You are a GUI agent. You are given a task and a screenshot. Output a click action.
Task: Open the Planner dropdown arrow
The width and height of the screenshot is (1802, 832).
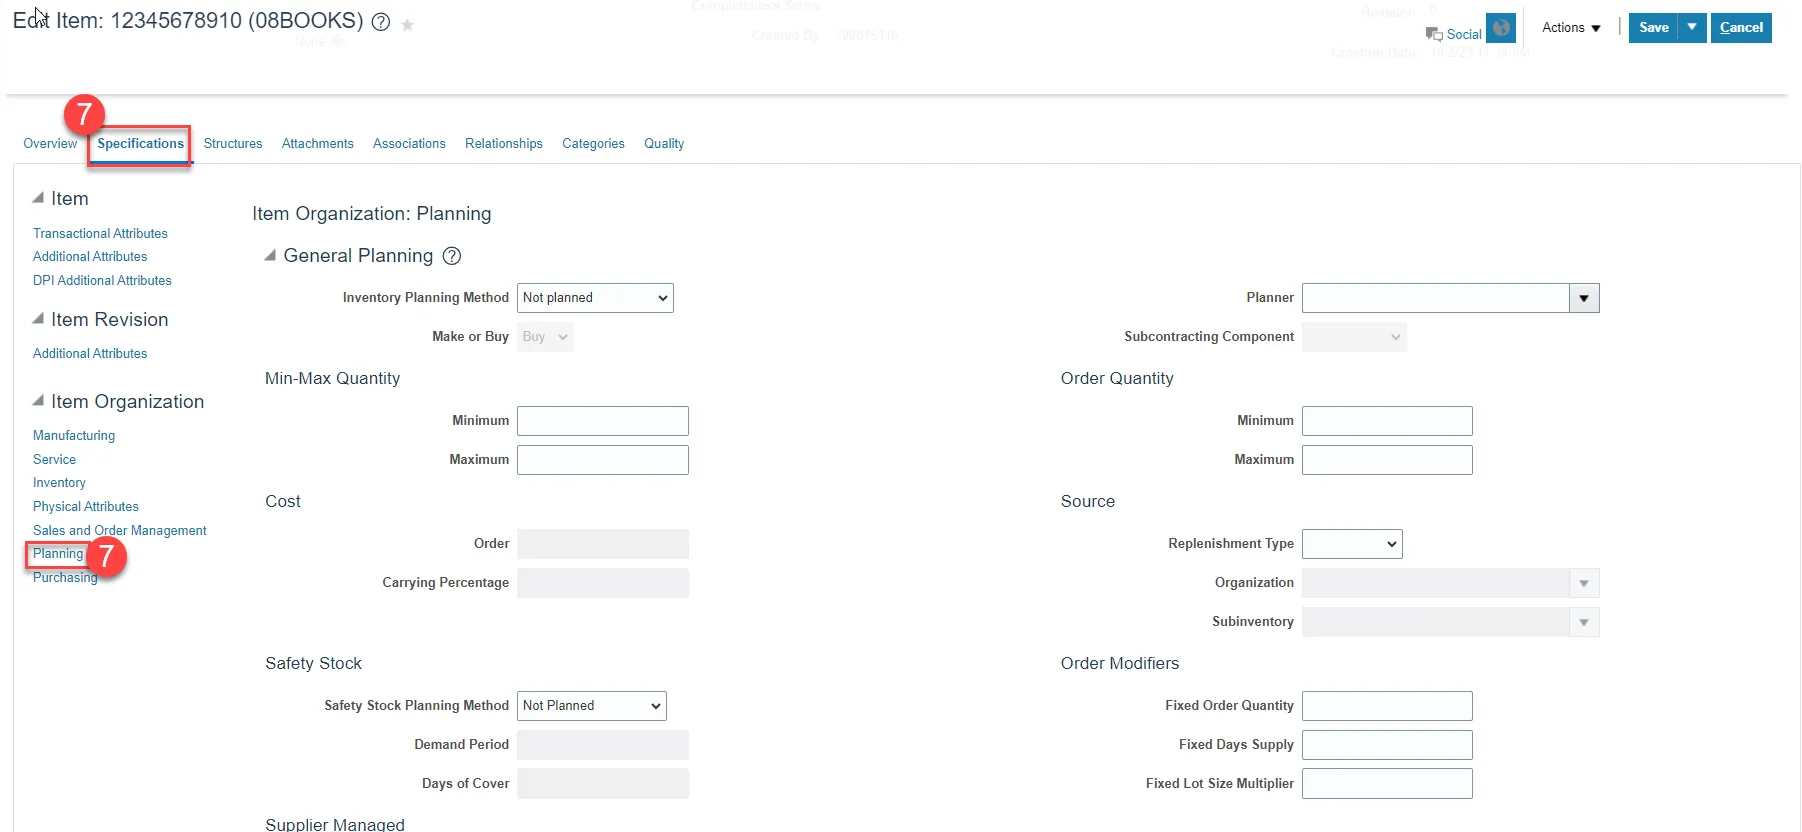1584,298
